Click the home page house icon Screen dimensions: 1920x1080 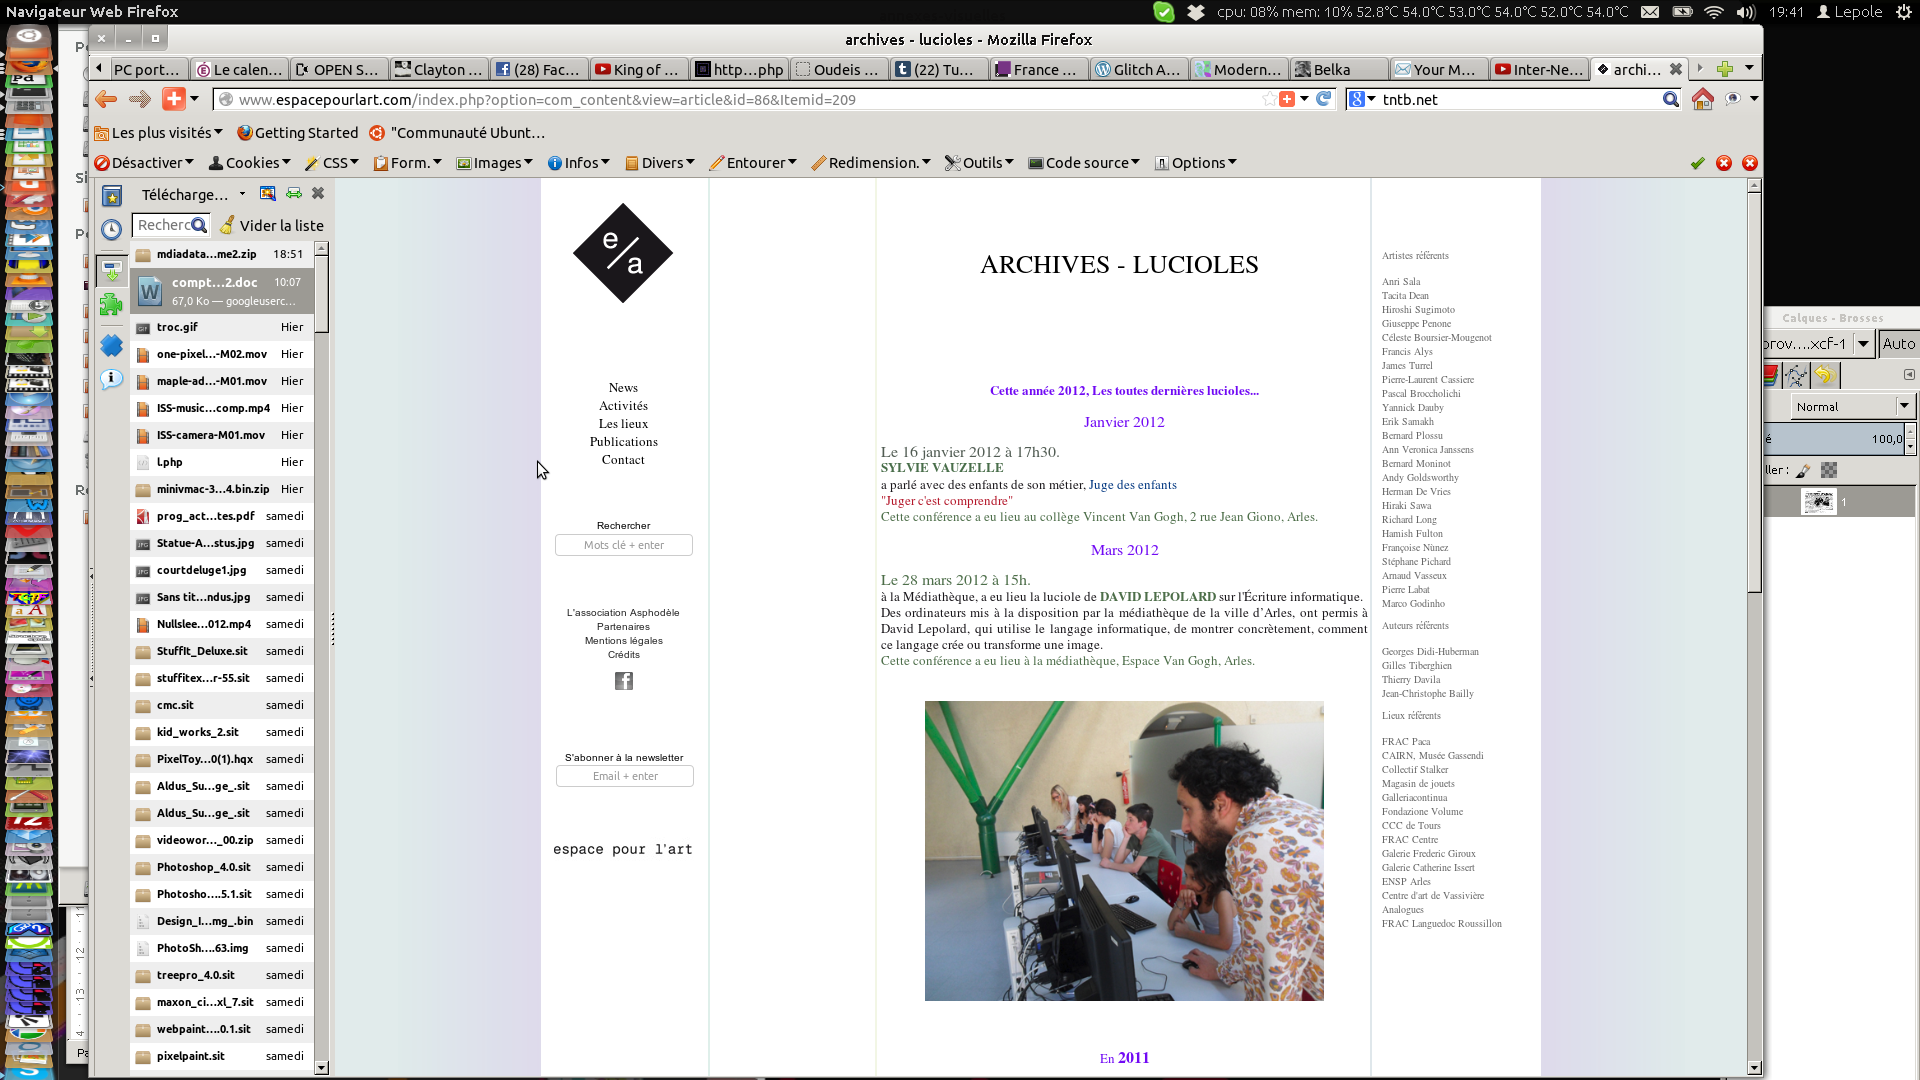click(1703, 99)
